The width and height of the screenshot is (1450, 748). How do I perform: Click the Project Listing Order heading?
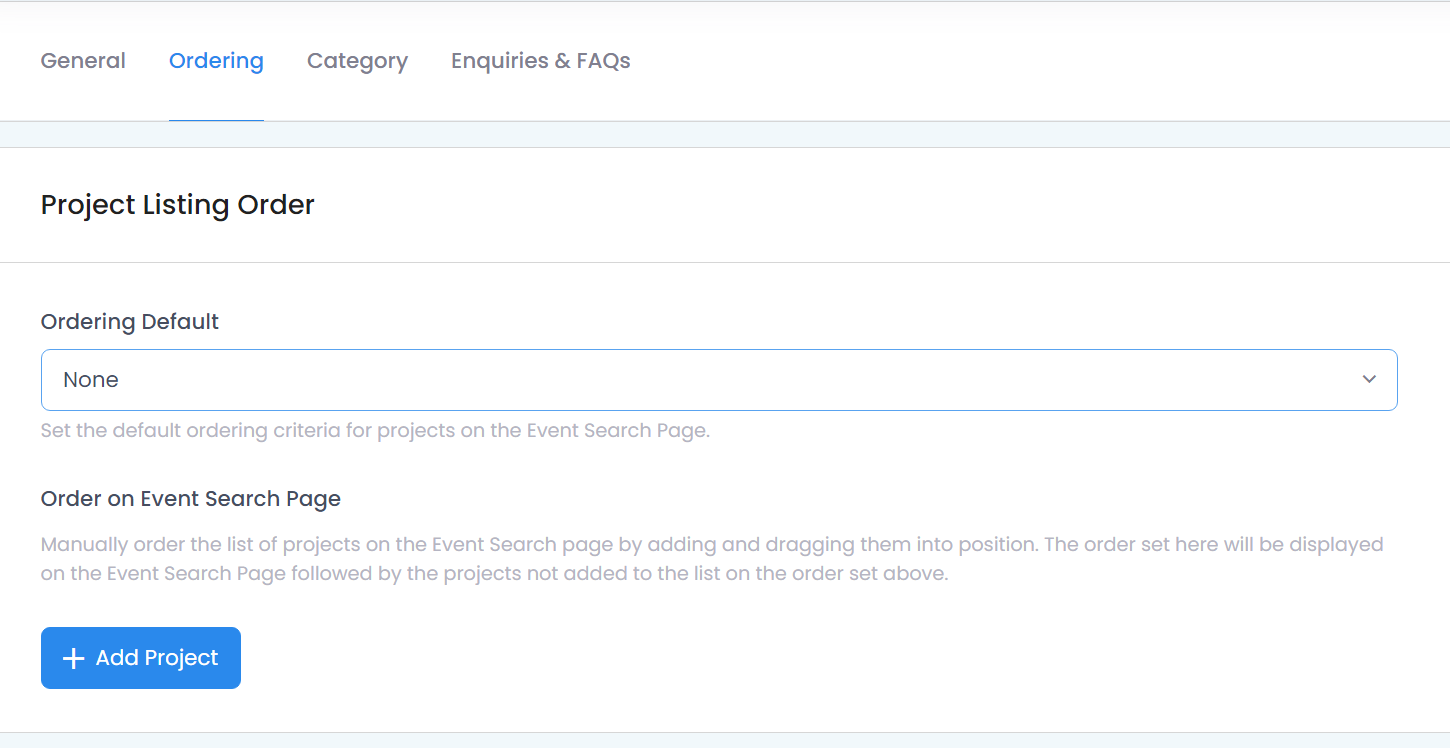(178, 205)
